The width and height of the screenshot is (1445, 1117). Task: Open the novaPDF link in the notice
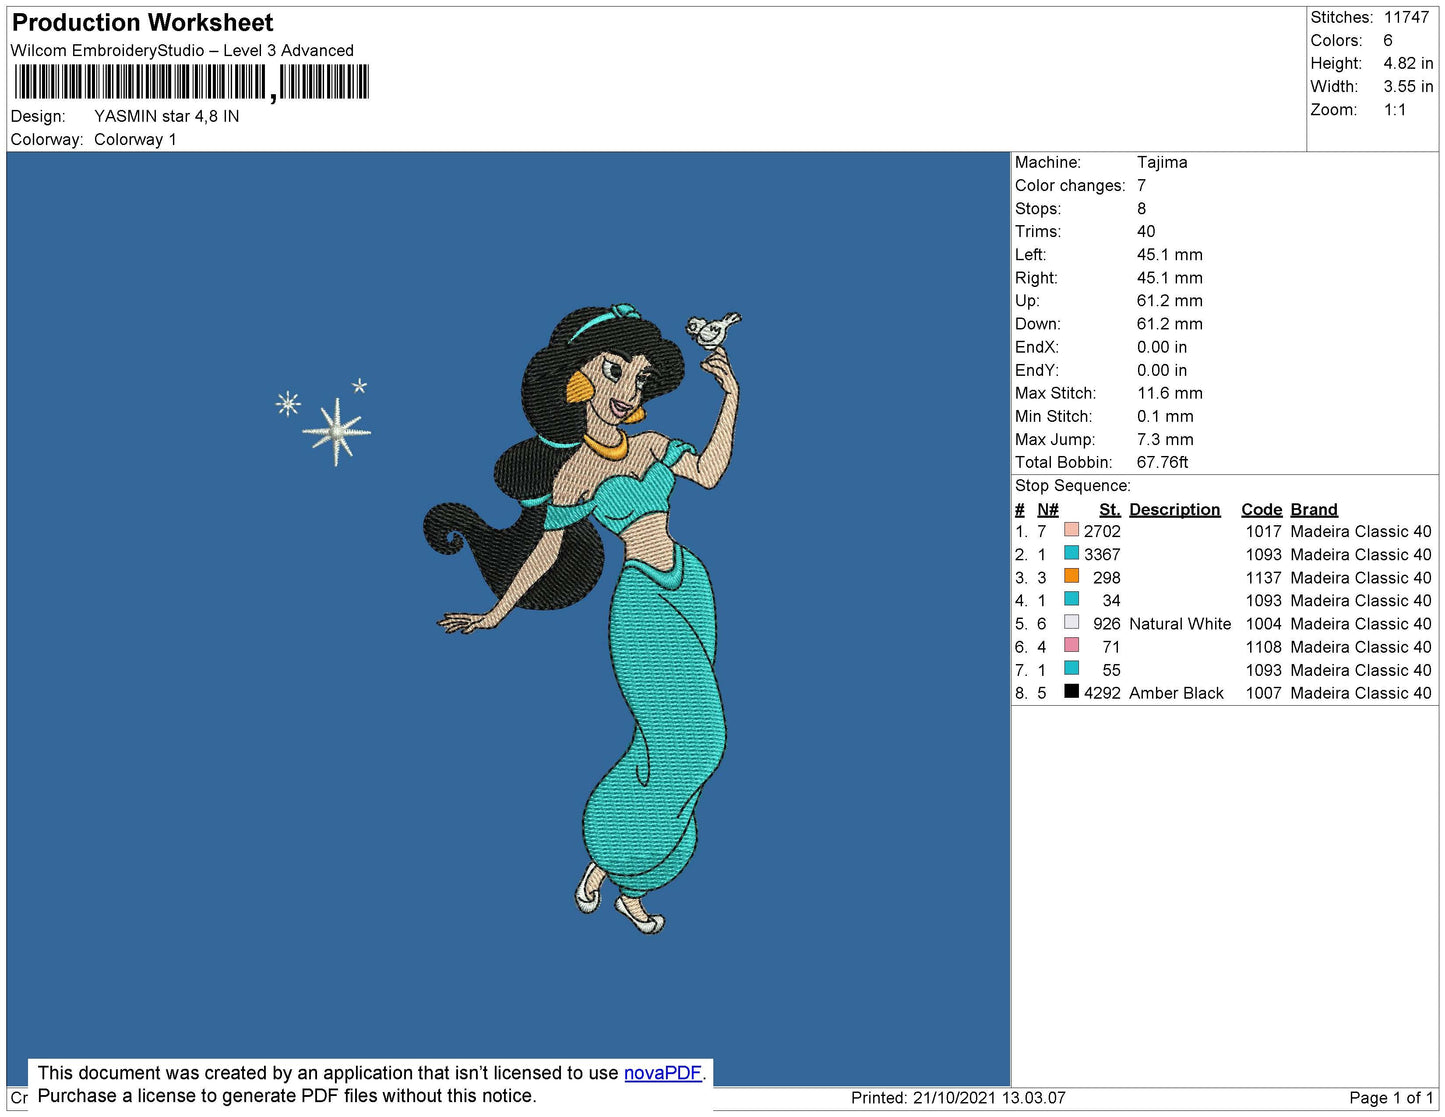click(x=663, y=1073)
